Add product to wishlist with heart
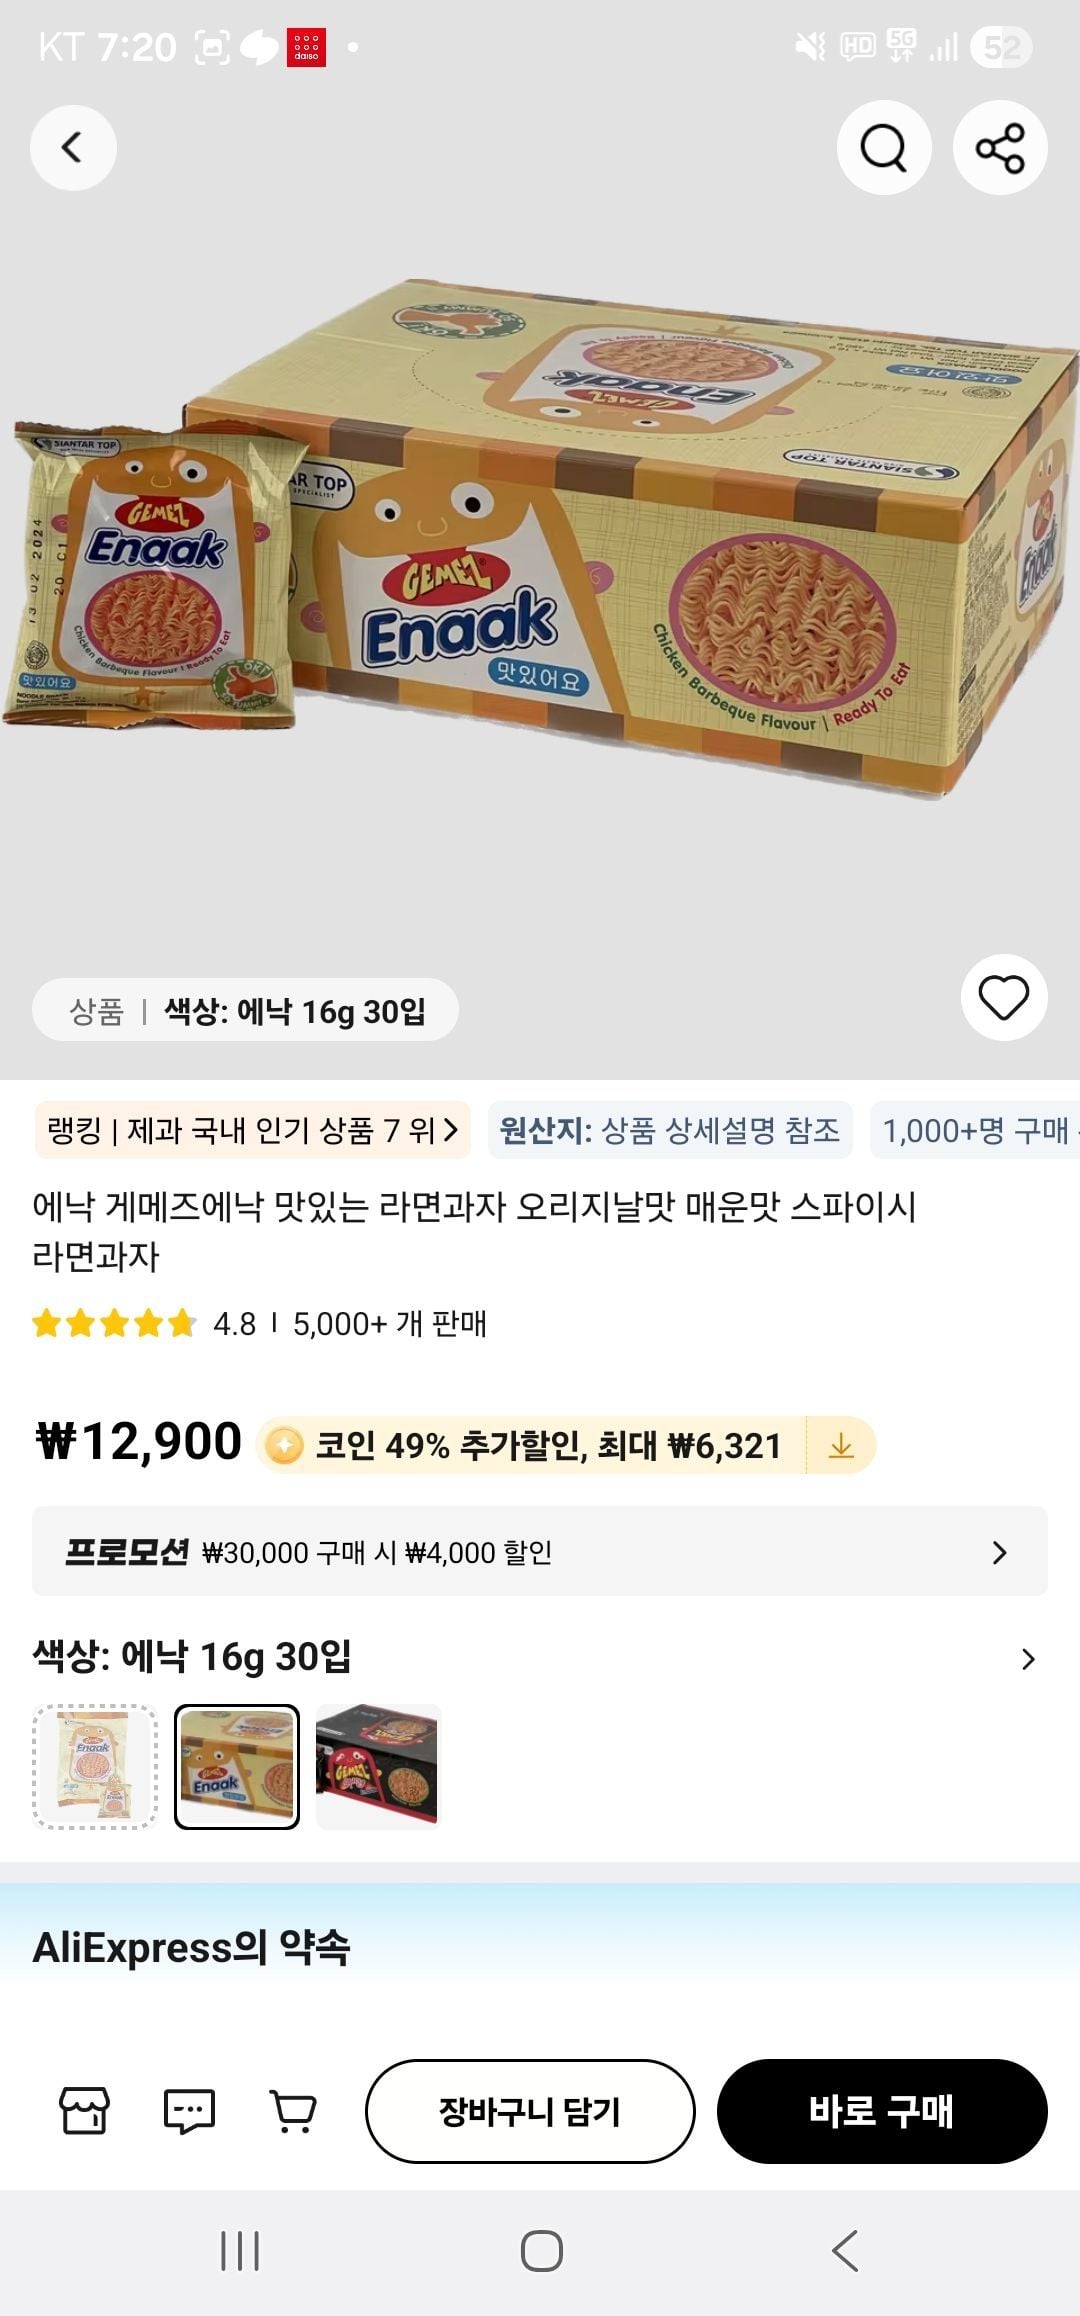1080x2316 pixels. pos(1003,998)
